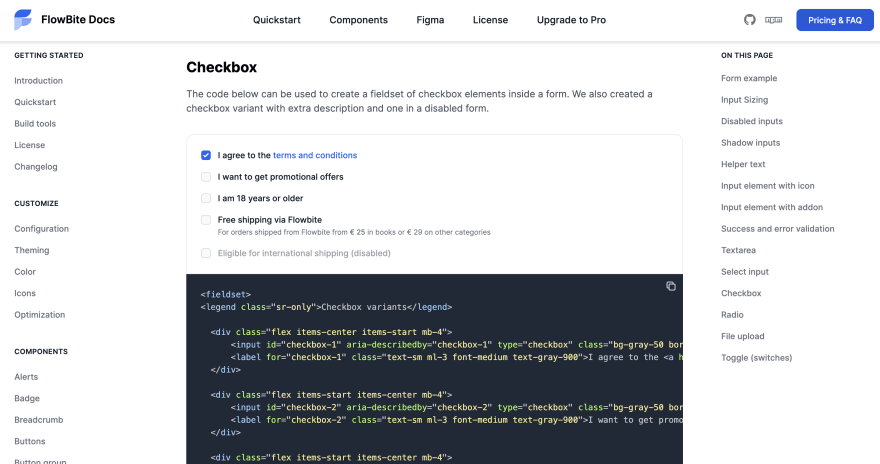Open Buttons component page
The image size is (880, 464).
pyautogui.click(x=30, y=442)
